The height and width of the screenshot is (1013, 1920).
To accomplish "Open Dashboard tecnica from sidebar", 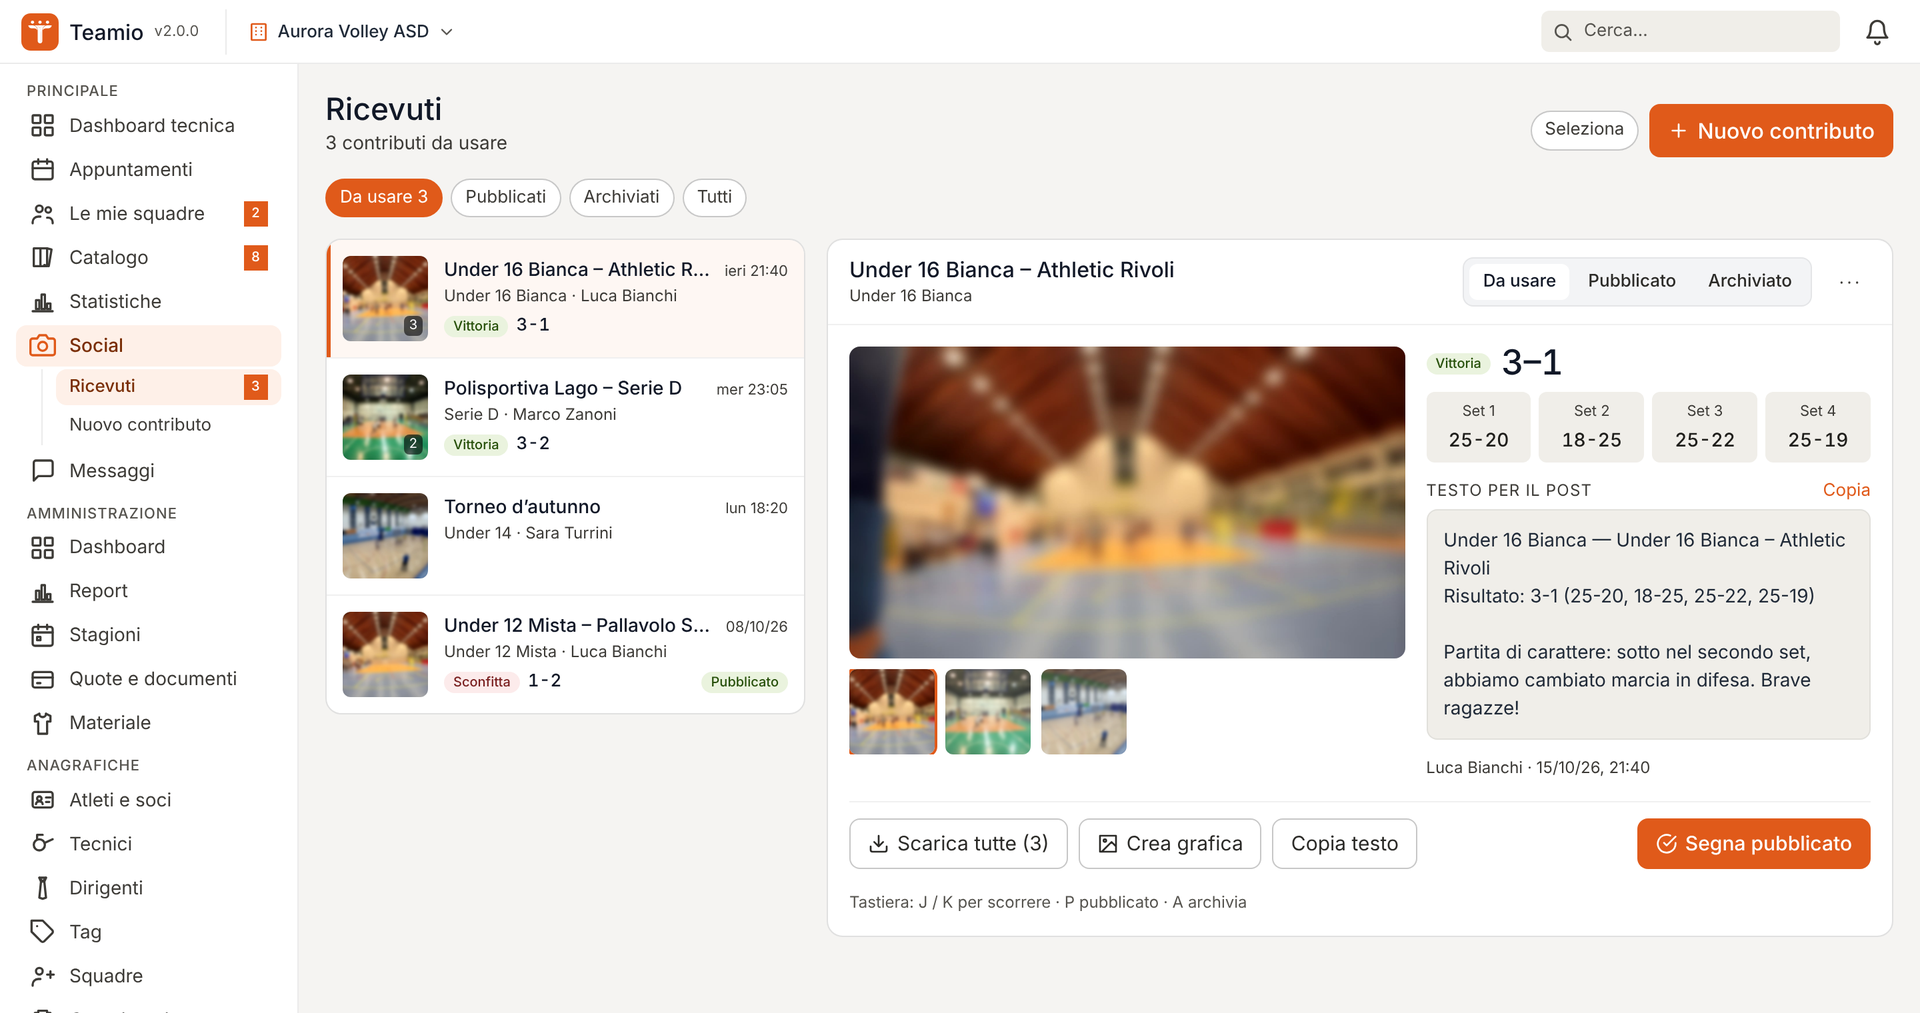I will (149, 125).
